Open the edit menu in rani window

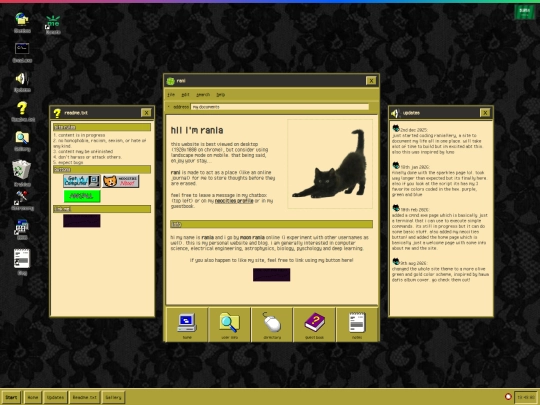185,95
